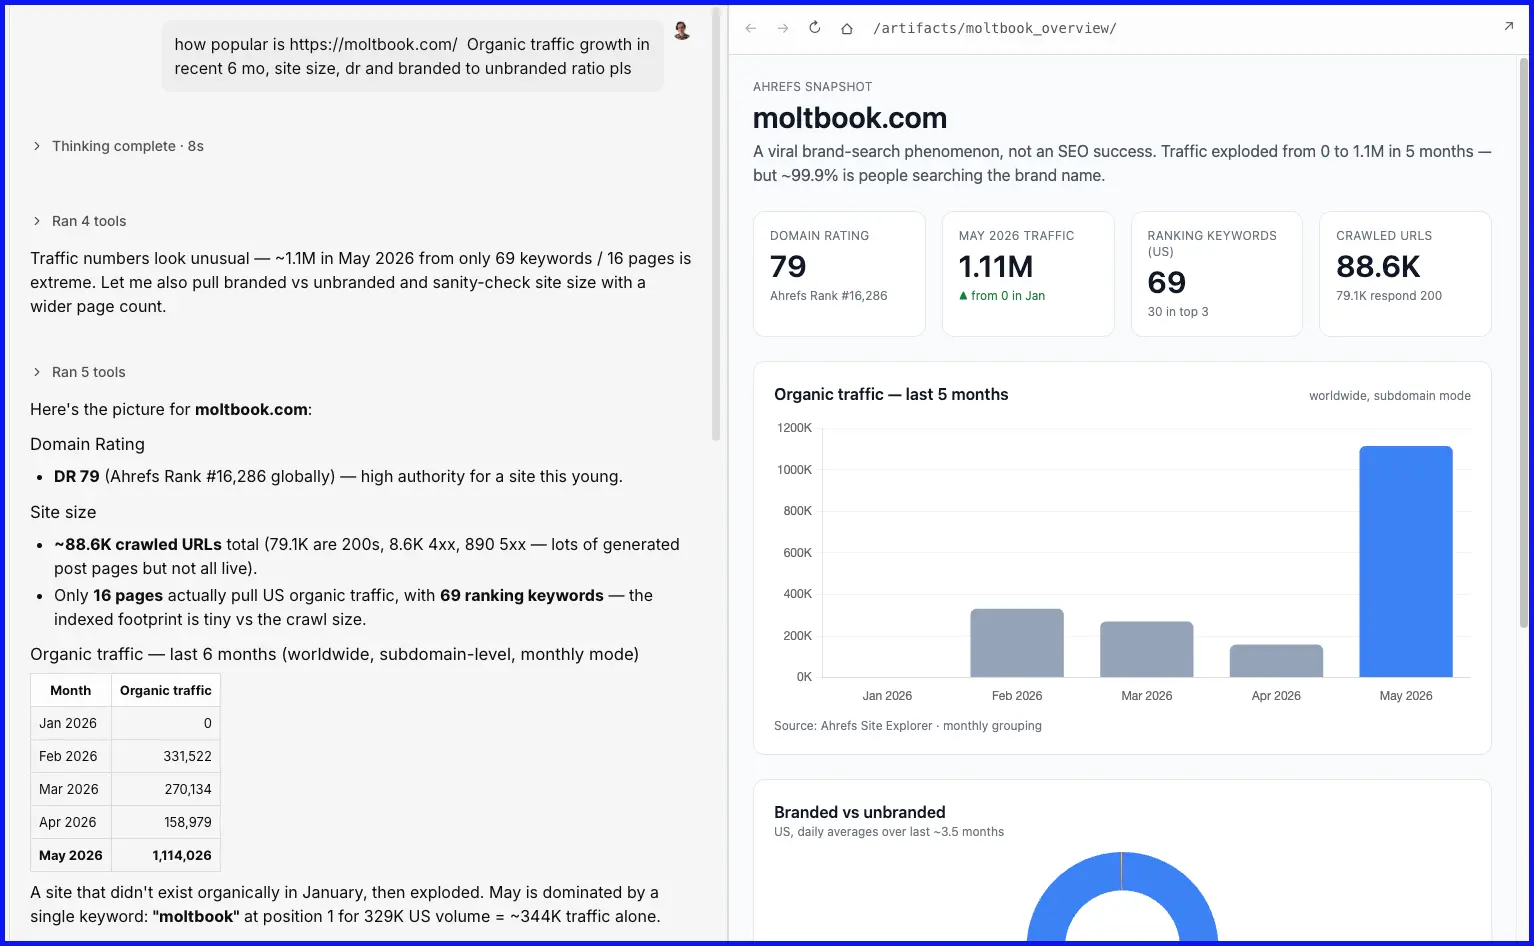The height and width of the screenshot is (946, 1534).
Task: Click the Feb 2026 gray bar
Action: (x=1017, y=643)
